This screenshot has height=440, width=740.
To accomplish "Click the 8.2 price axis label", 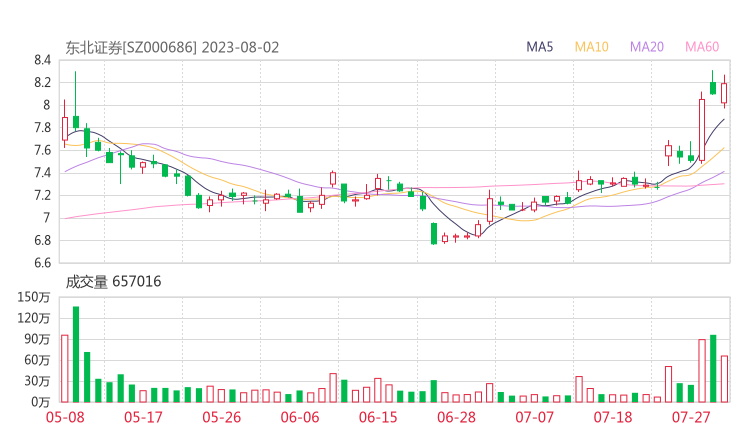I will (x=42, y=83).
